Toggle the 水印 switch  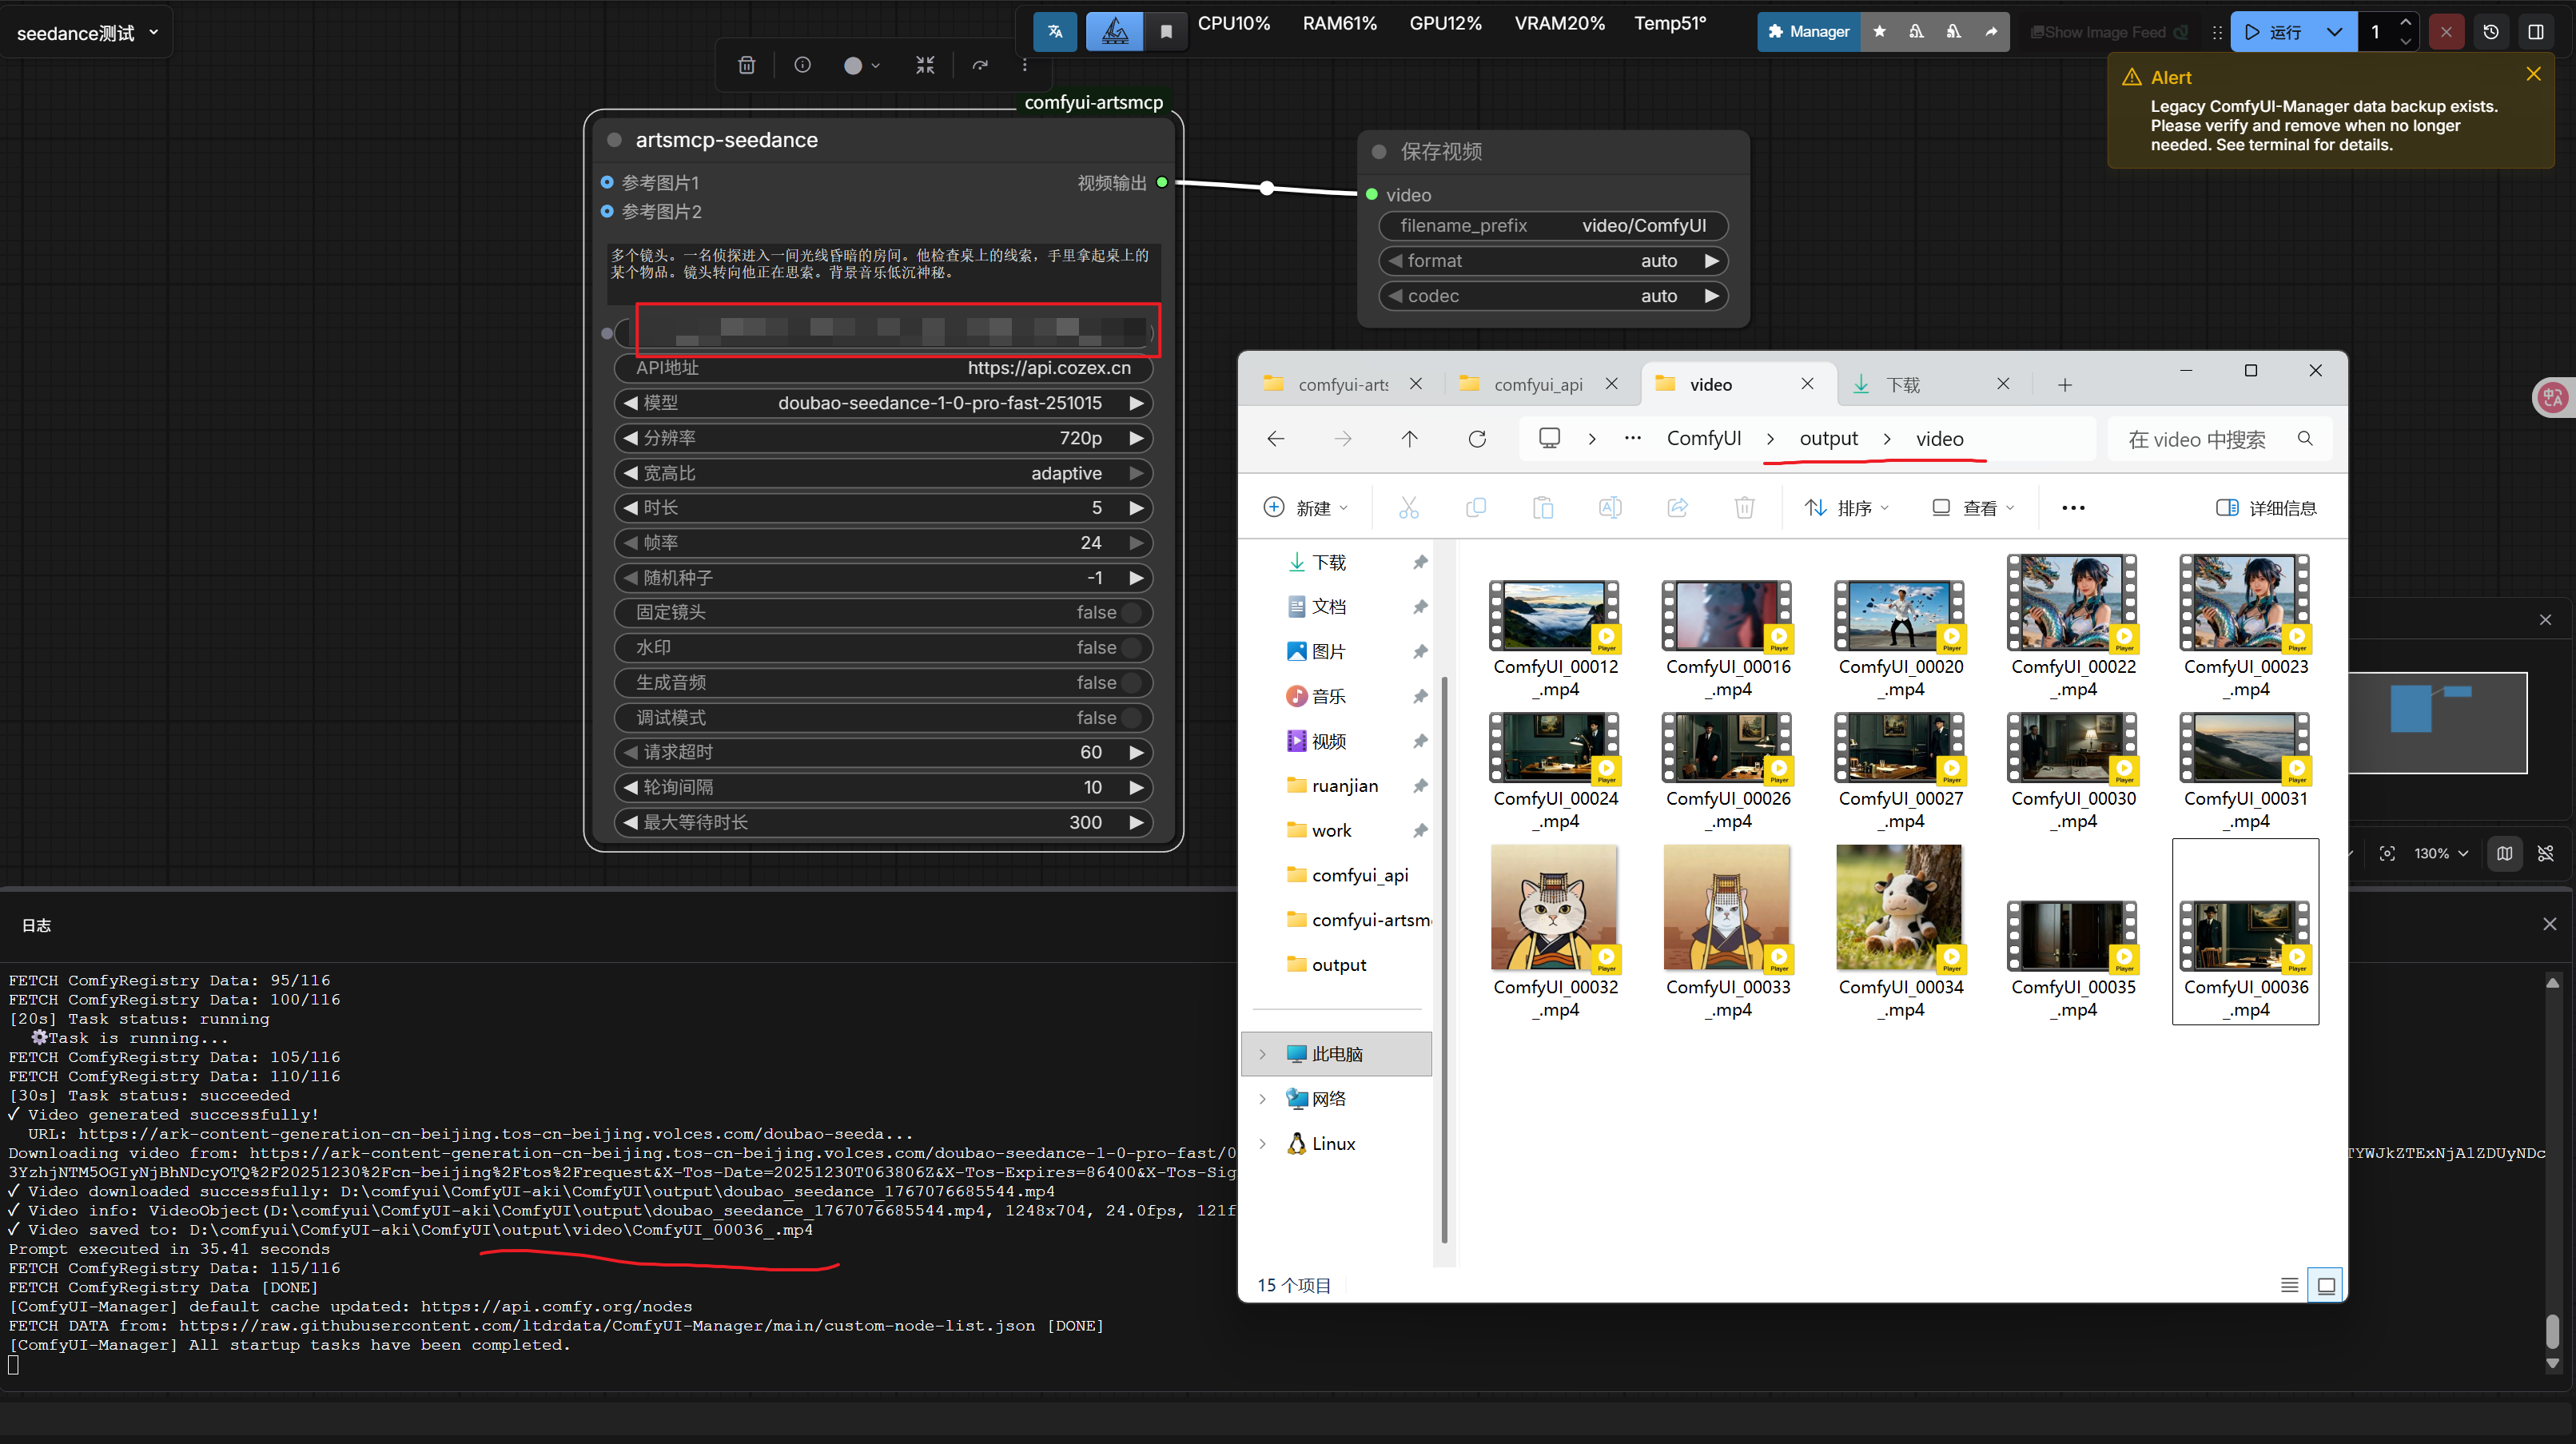click(1132, 648)
